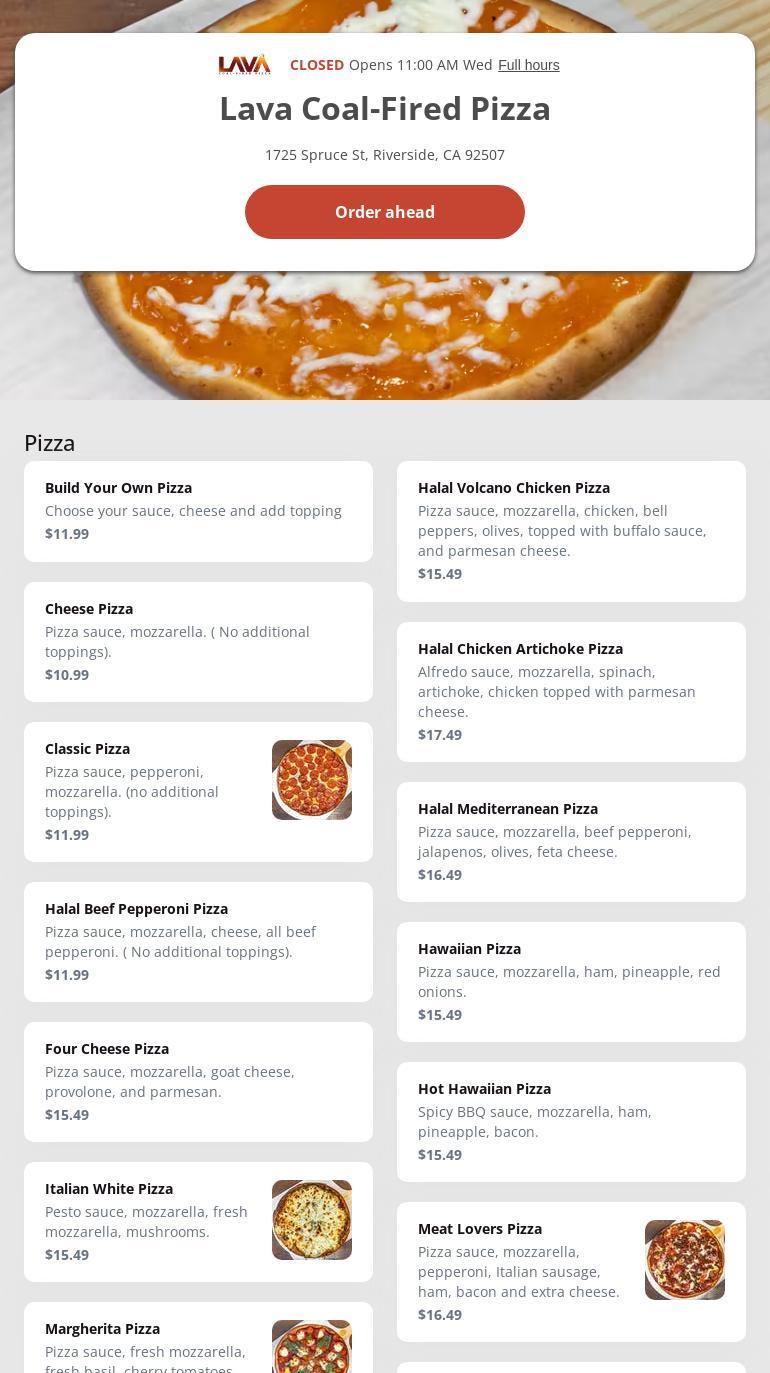This screenshot has width=770, height=1373.
Task: Choose the Cheese Pizza menu item
Action: [198, 641]
